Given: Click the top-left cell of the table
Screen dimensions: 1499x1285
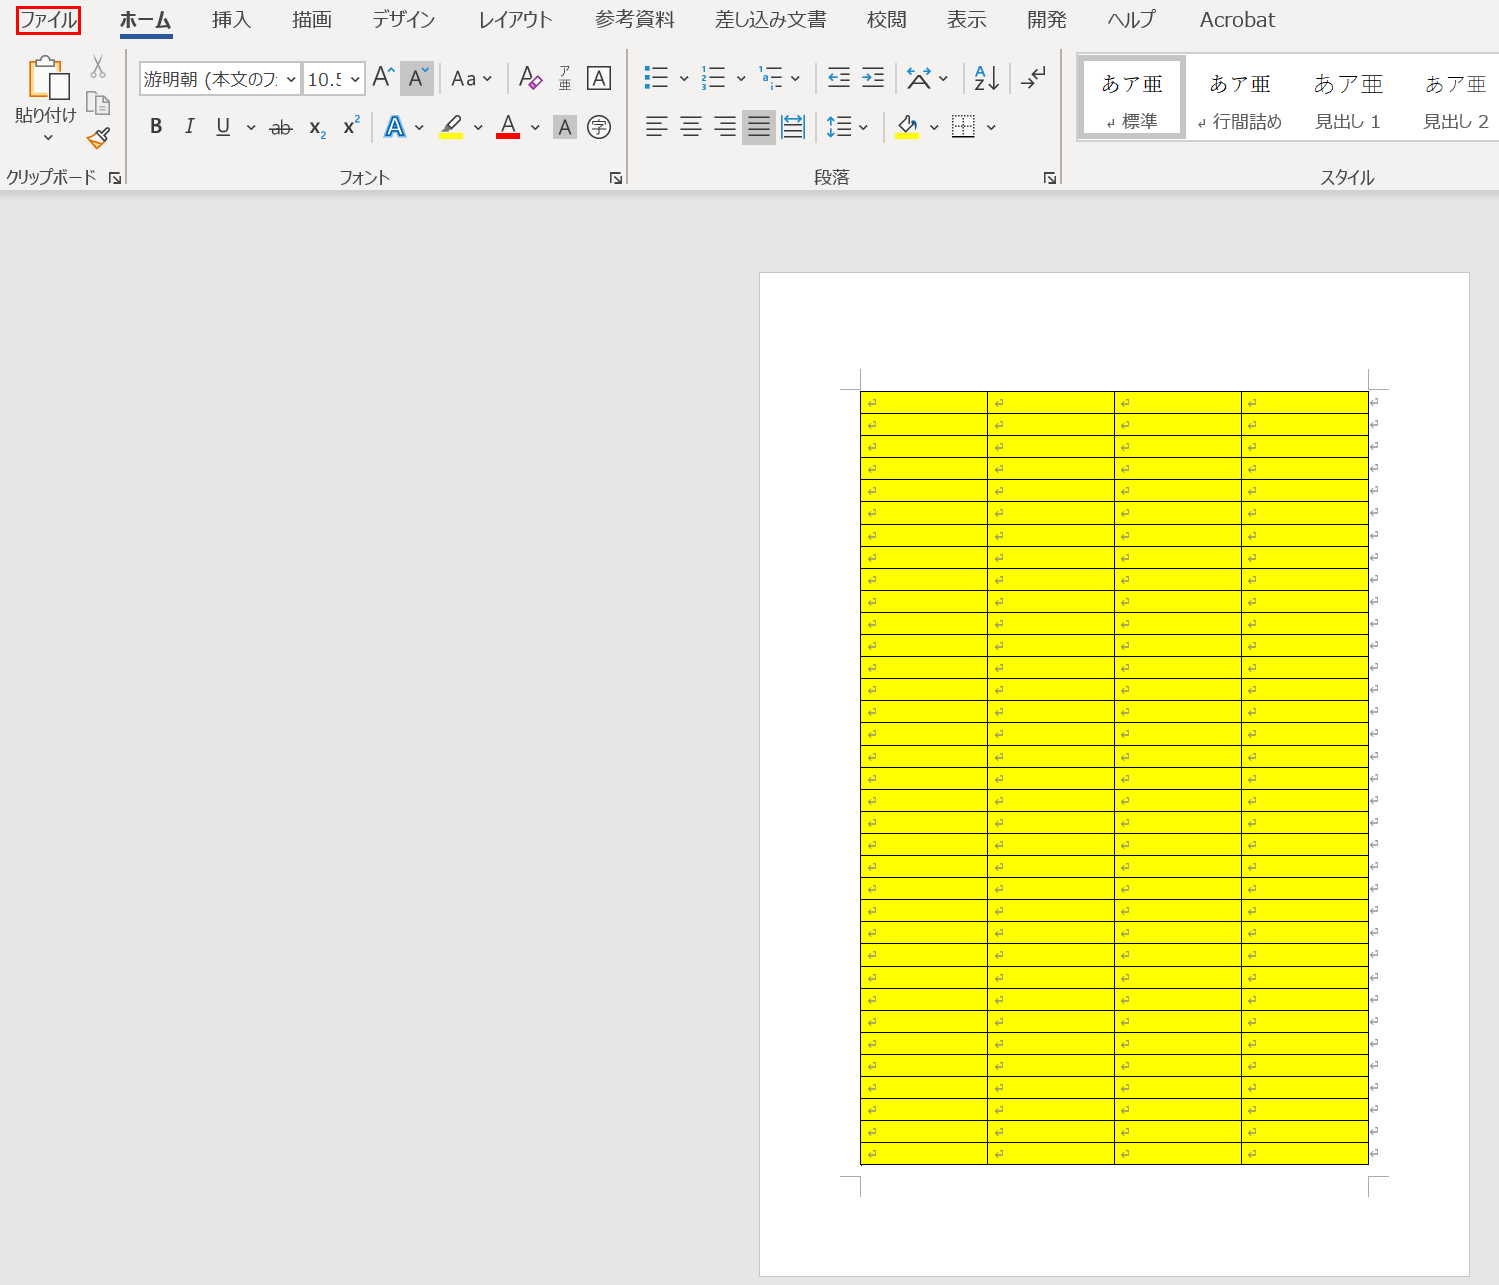Looking at the screenshot, I should tap(923, 403).
